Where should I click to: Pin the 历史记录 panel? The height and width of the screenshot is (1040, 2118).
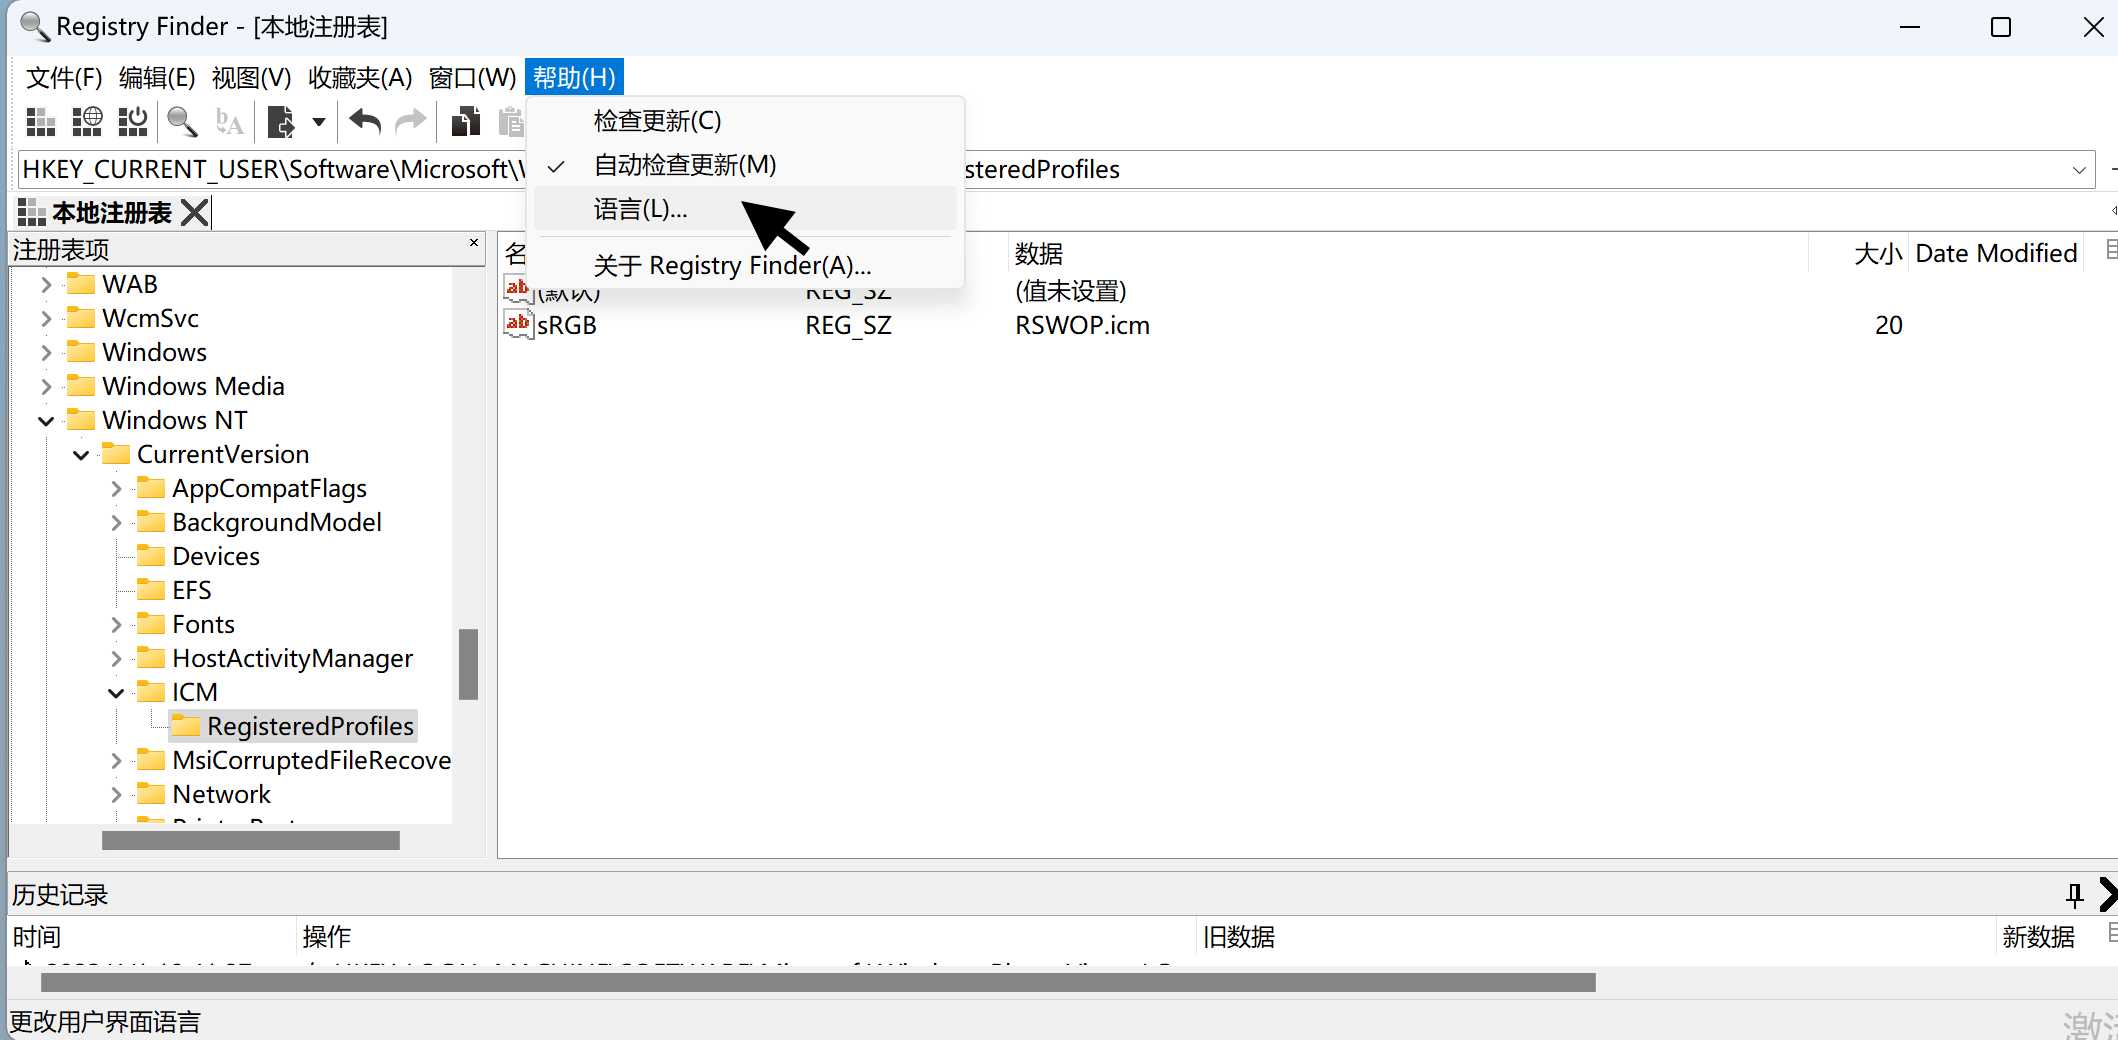tap(2075, 895)
